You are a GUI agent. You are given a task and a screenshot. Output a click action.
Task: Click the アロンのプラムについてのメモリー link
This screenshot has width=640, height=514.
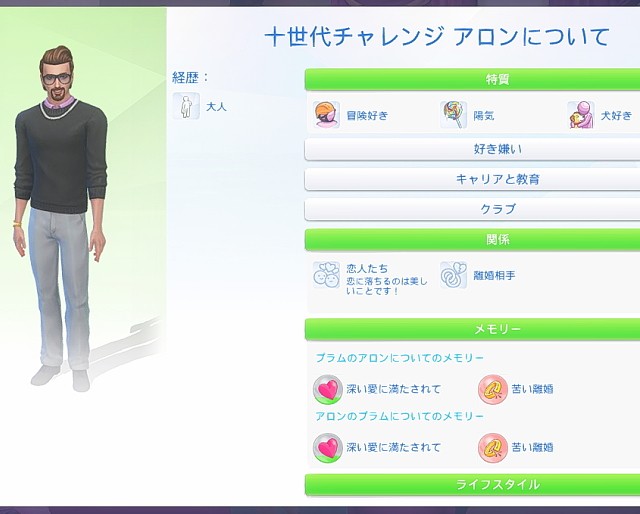400,416
